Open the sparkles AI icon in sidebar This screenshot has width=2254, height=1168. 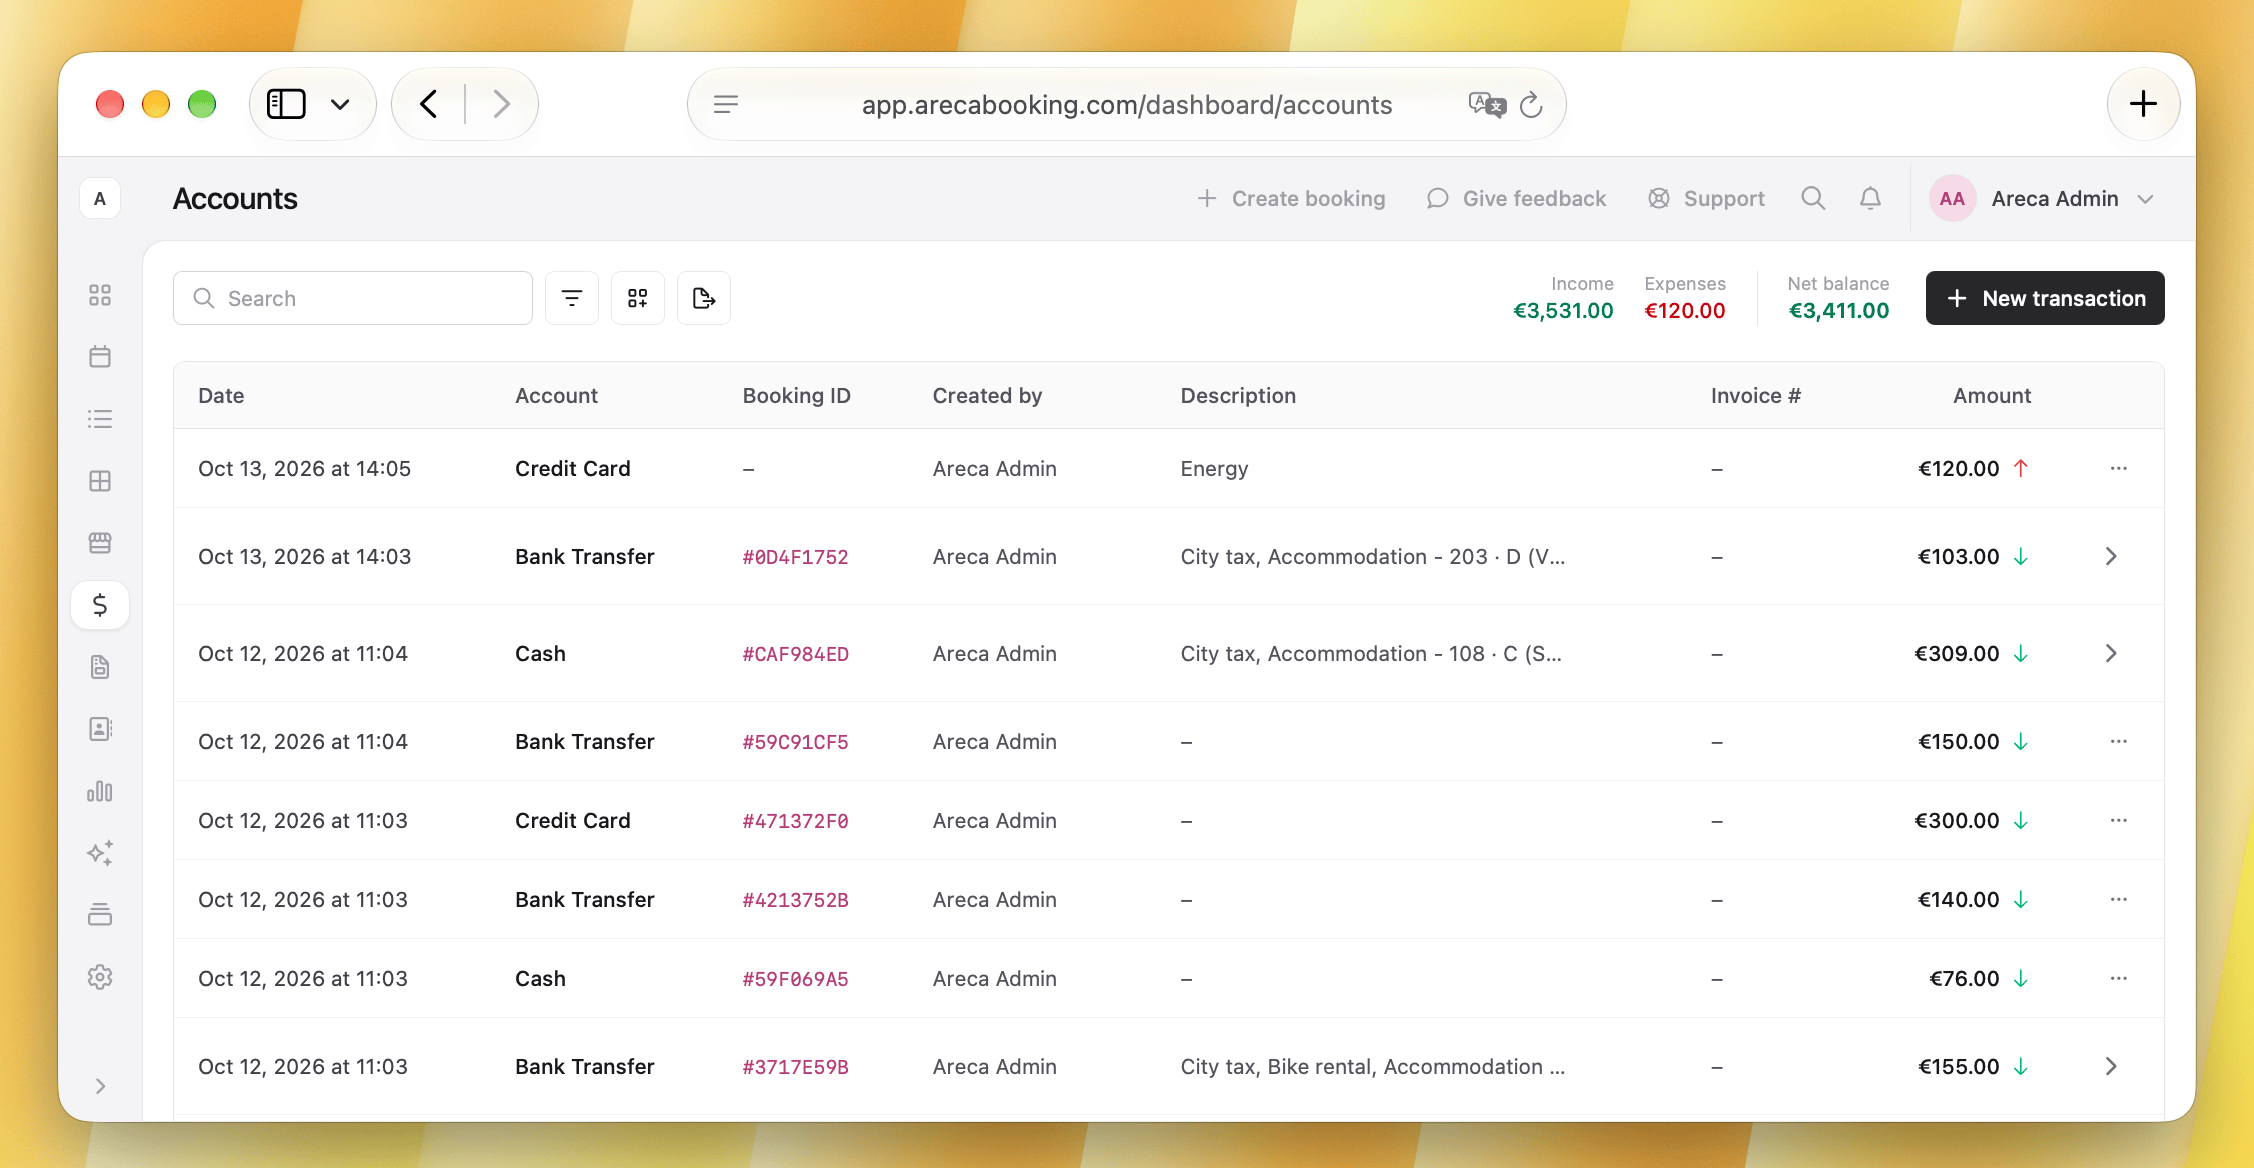tap(100, 853)
